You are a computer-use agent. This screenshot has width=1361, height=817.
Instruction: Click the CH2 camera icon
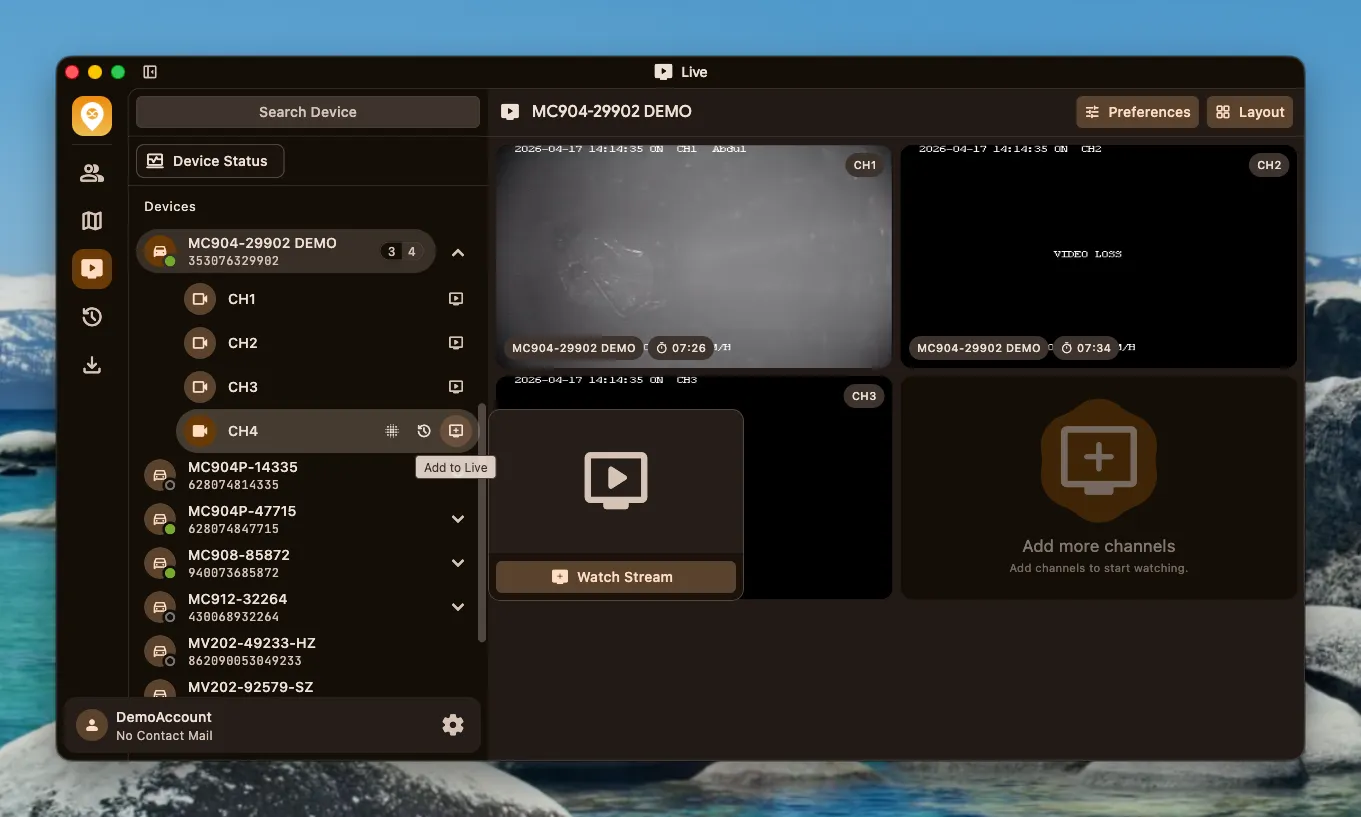coord(200,343)
